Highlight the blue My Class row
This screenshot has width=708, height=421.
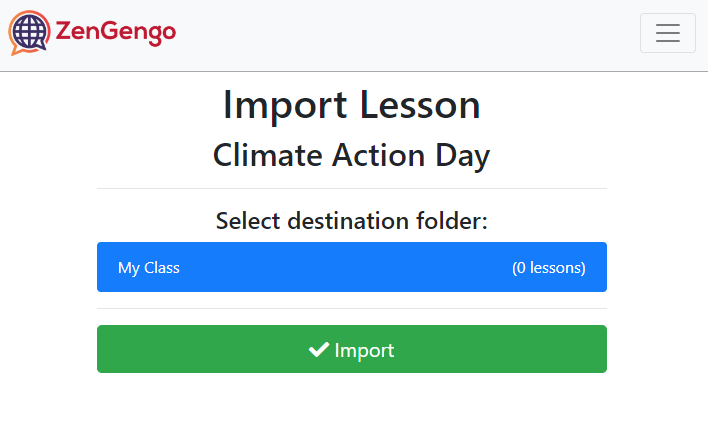352,267
